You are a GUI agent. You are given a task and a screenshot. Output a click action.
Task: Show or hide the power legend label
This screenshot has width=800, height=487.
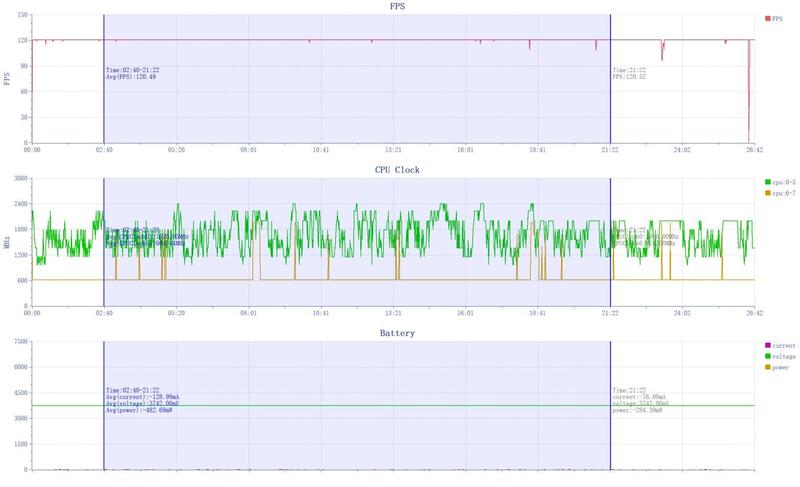782,367
